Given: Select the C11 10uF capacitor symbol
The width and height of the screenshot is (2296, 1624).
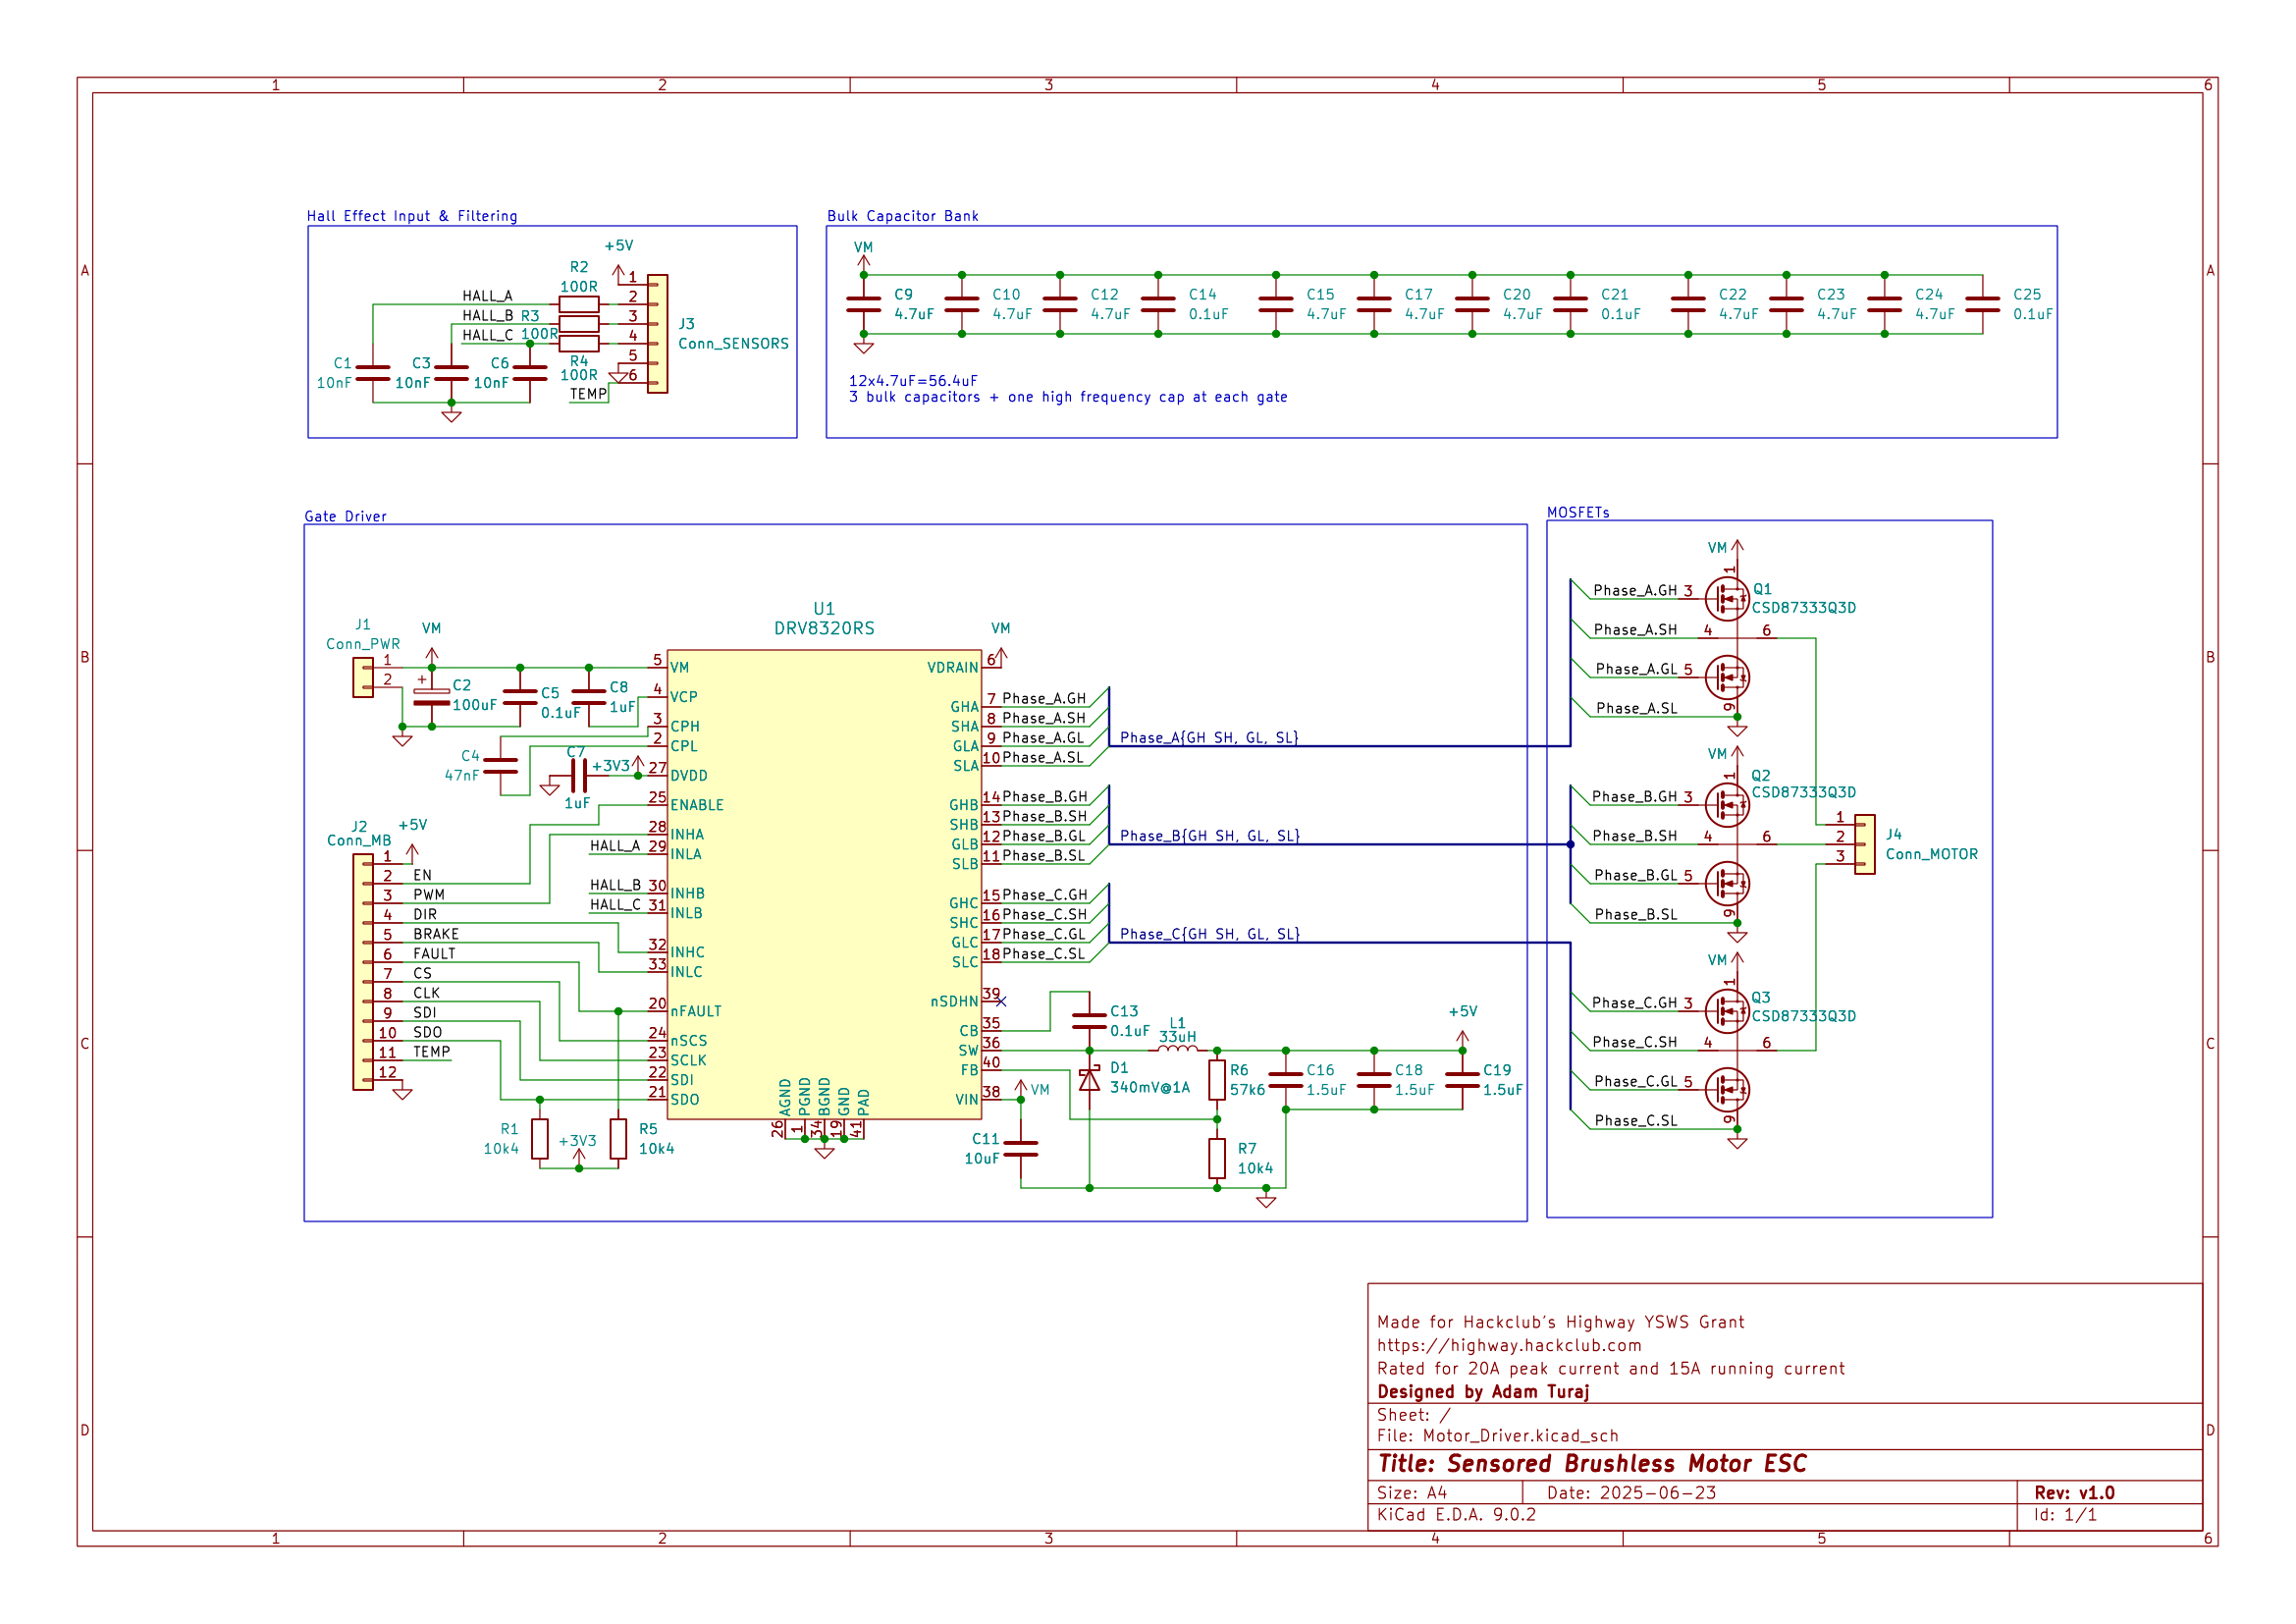Looking at the screenshot, I should (1021, 1149).
